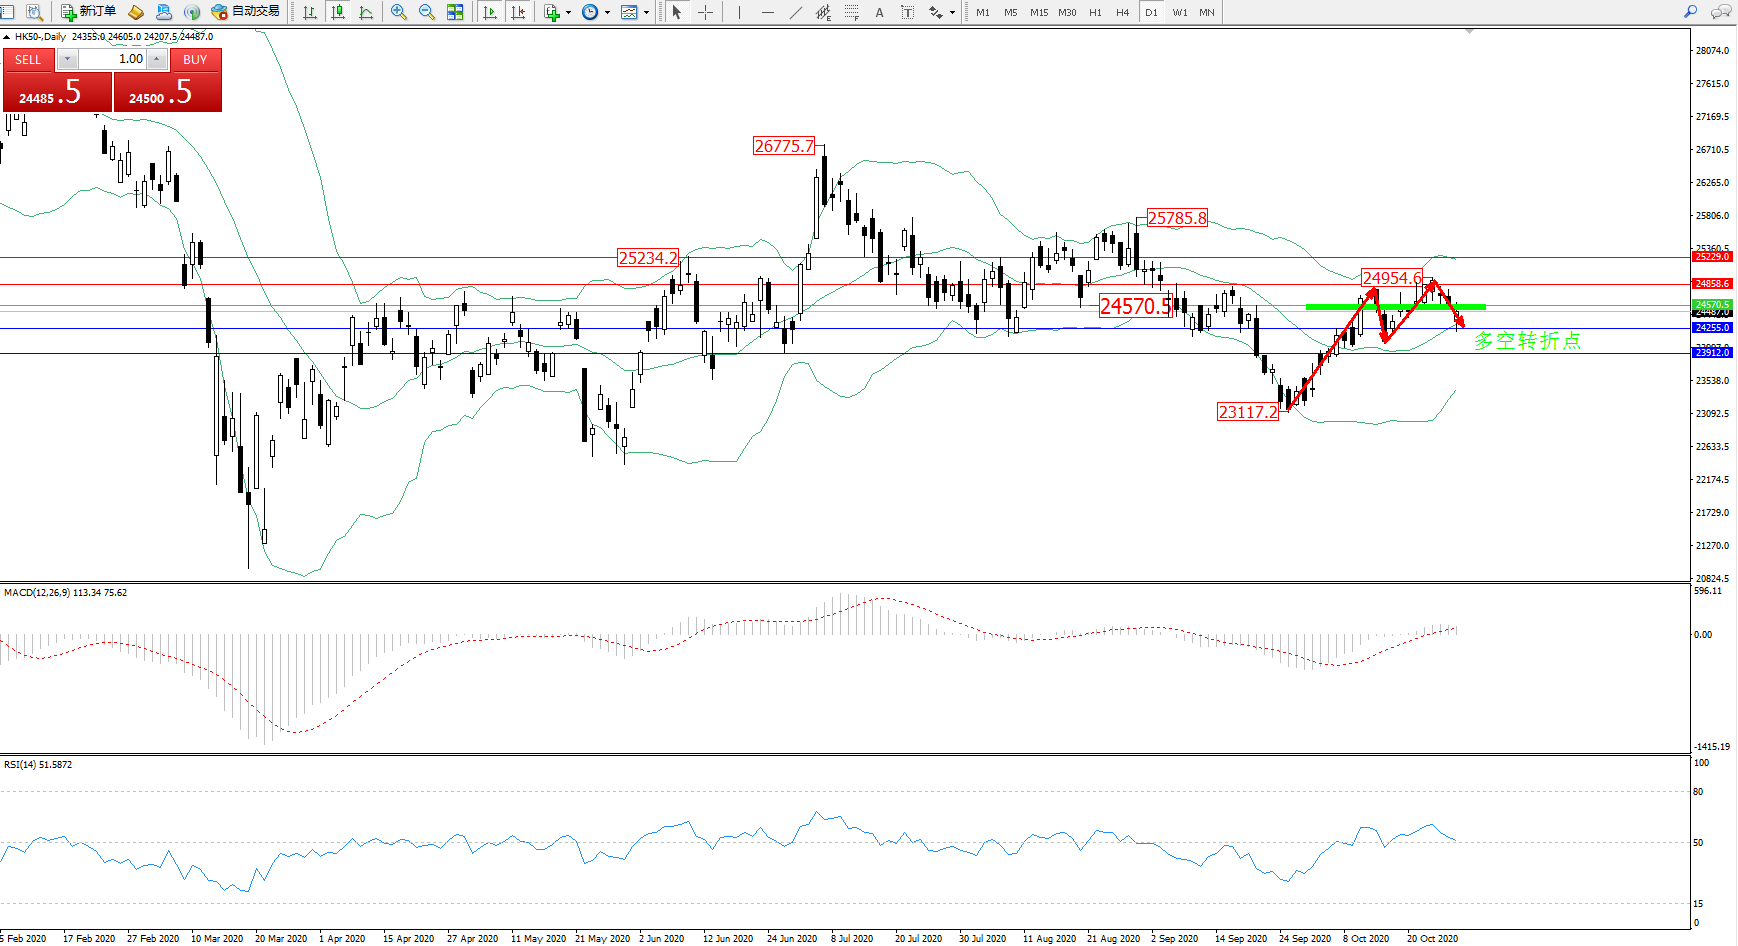This screenshot has width=1738, height=946.
Task: Select the line chart icon
Action: [366, 12]
